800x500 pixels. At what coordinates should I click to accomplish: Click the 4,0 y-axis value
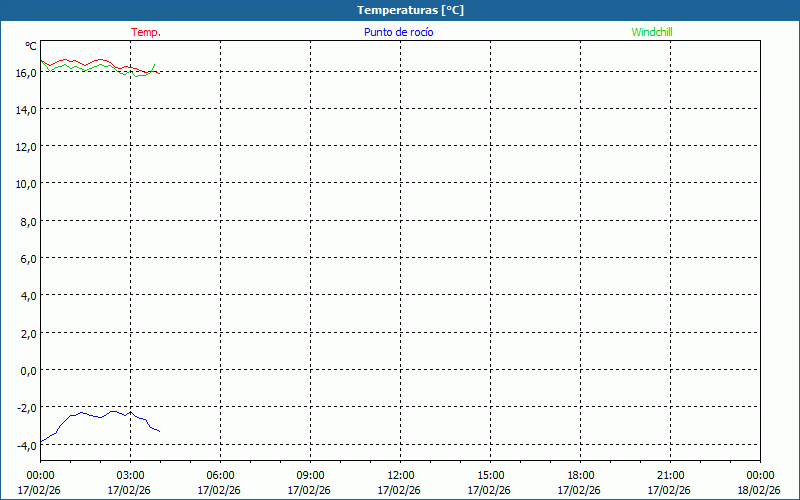pyautogui.click(x=28, y=296)
